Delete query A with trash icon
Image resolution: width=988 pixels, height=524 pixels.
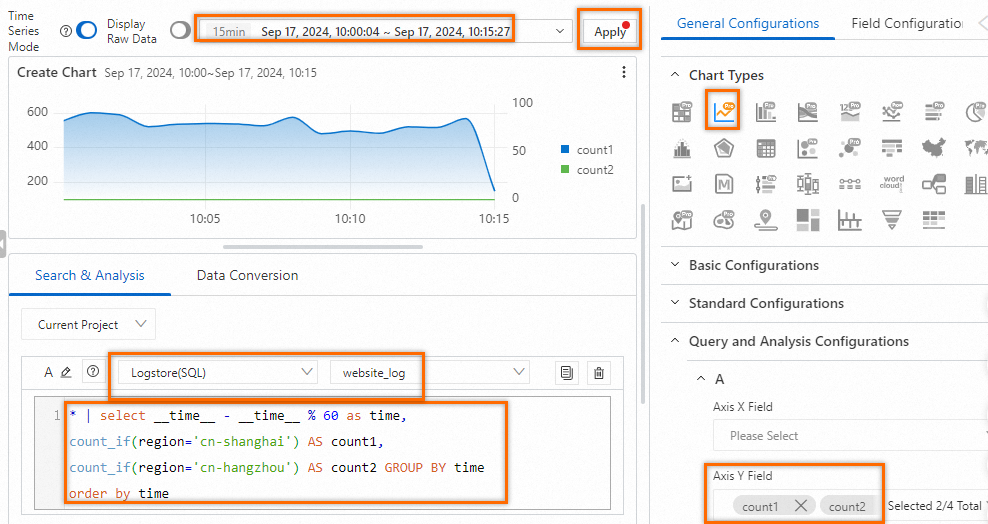599,373
